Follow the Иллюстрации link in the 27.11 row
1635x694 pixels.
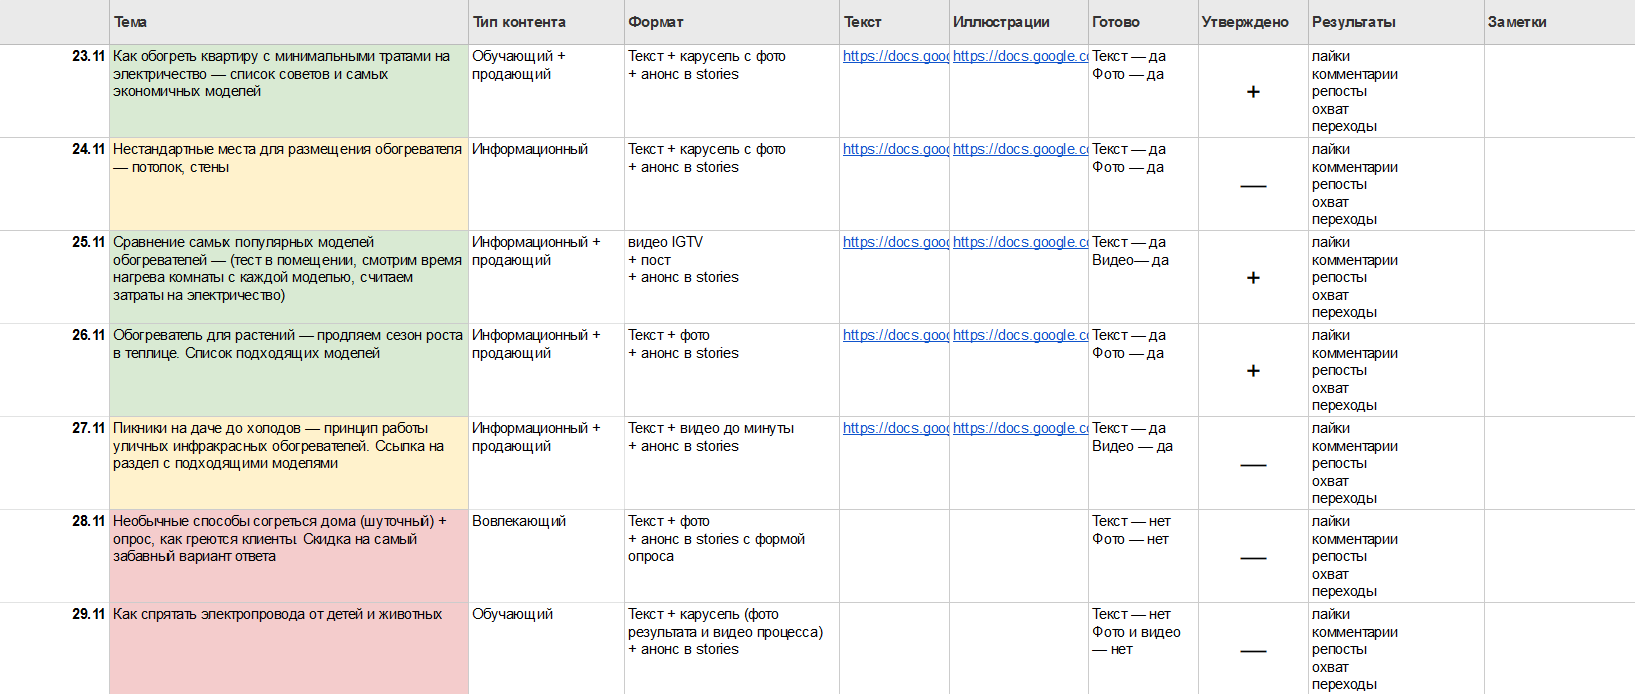coord(1019,429)
